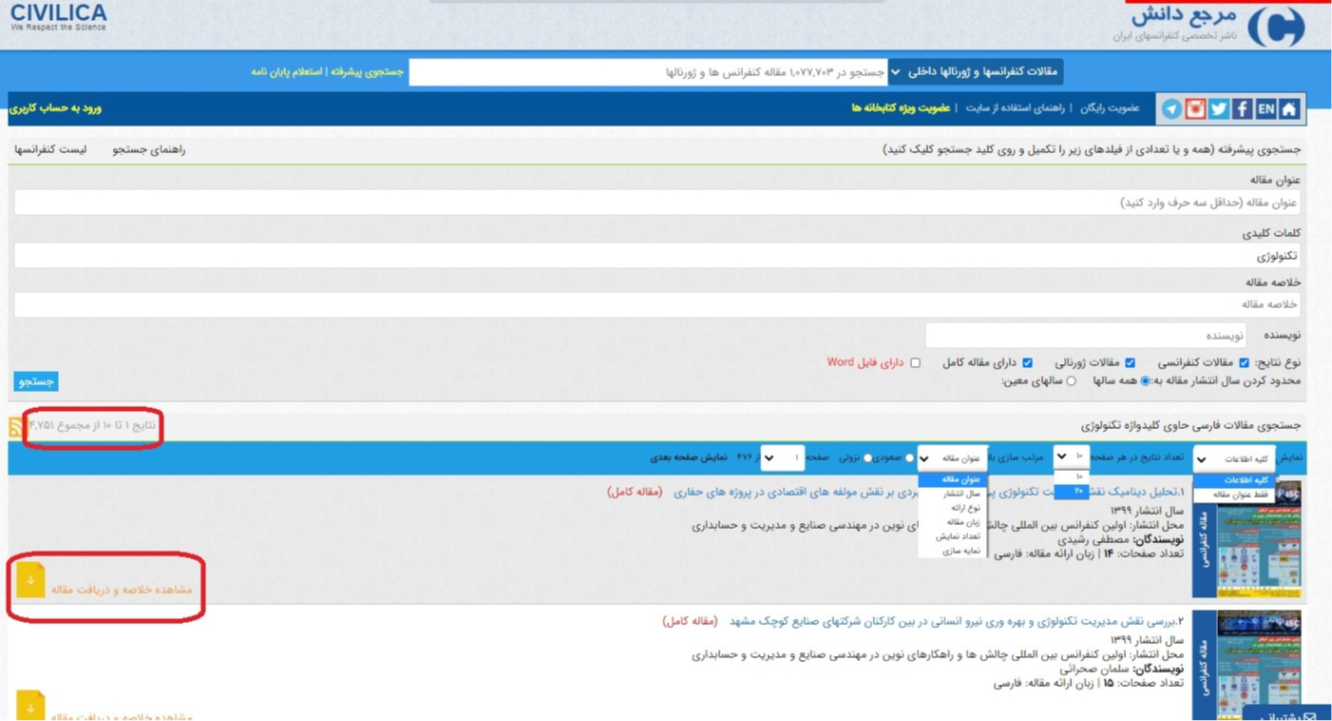Open 'لیست کنفرانسها' menu item
This screenshot has height=721, width=1332.
click(50, 149)
